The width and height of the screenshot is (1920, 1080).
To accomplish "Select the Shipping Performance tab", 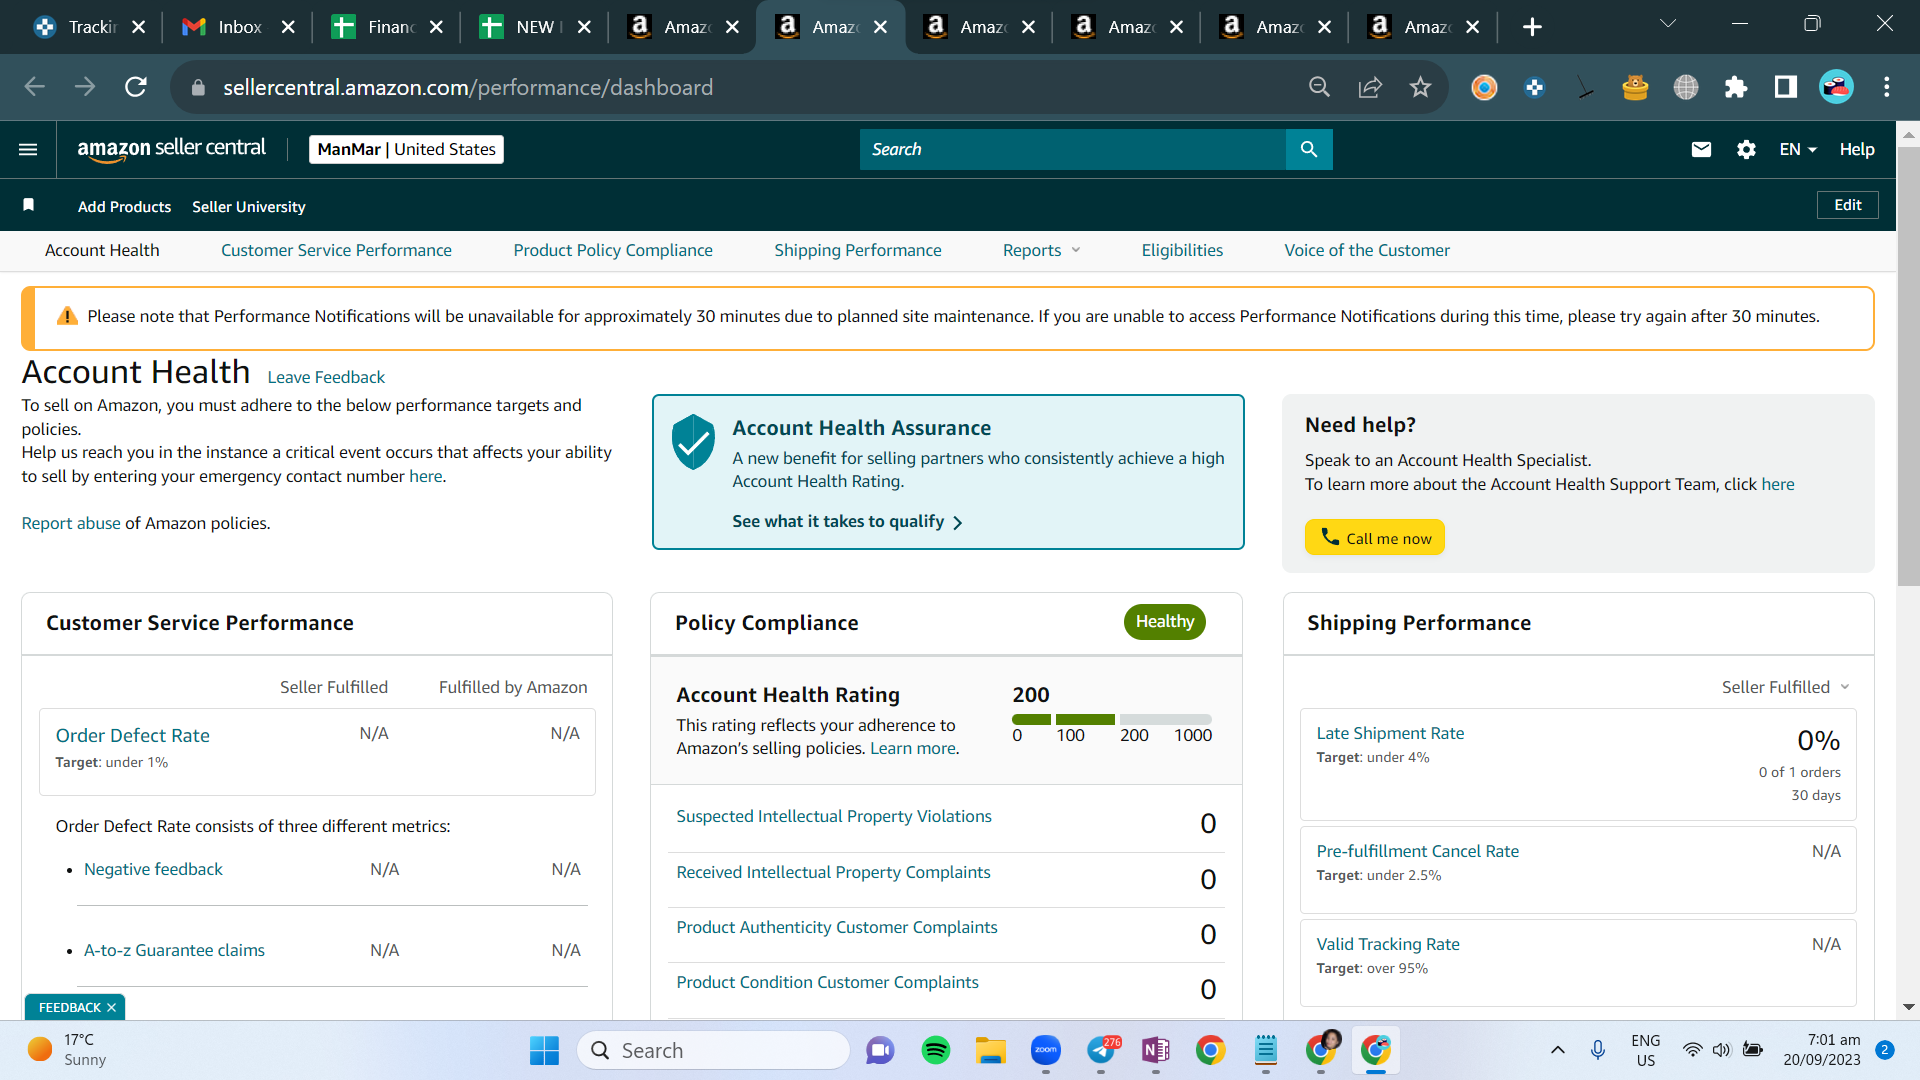I will point(858,250).
